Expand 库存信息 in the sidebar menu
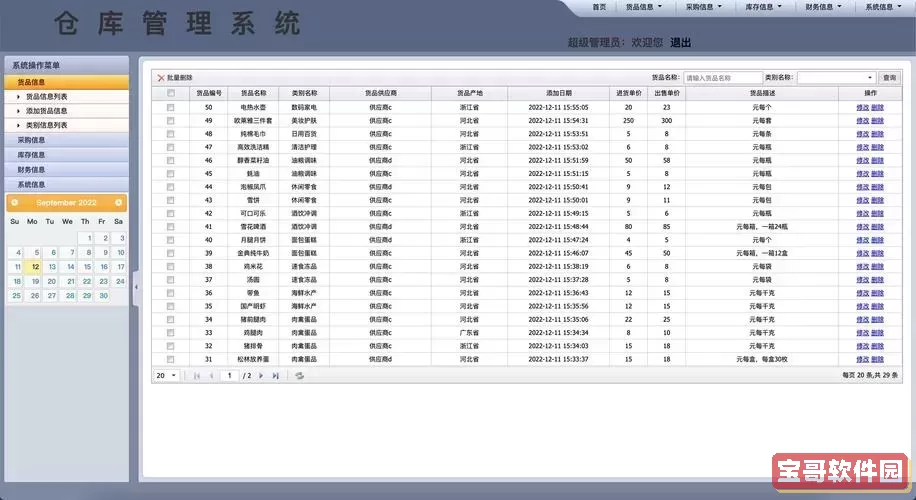This screenshot has width=916, height=500. pos(67,155)
